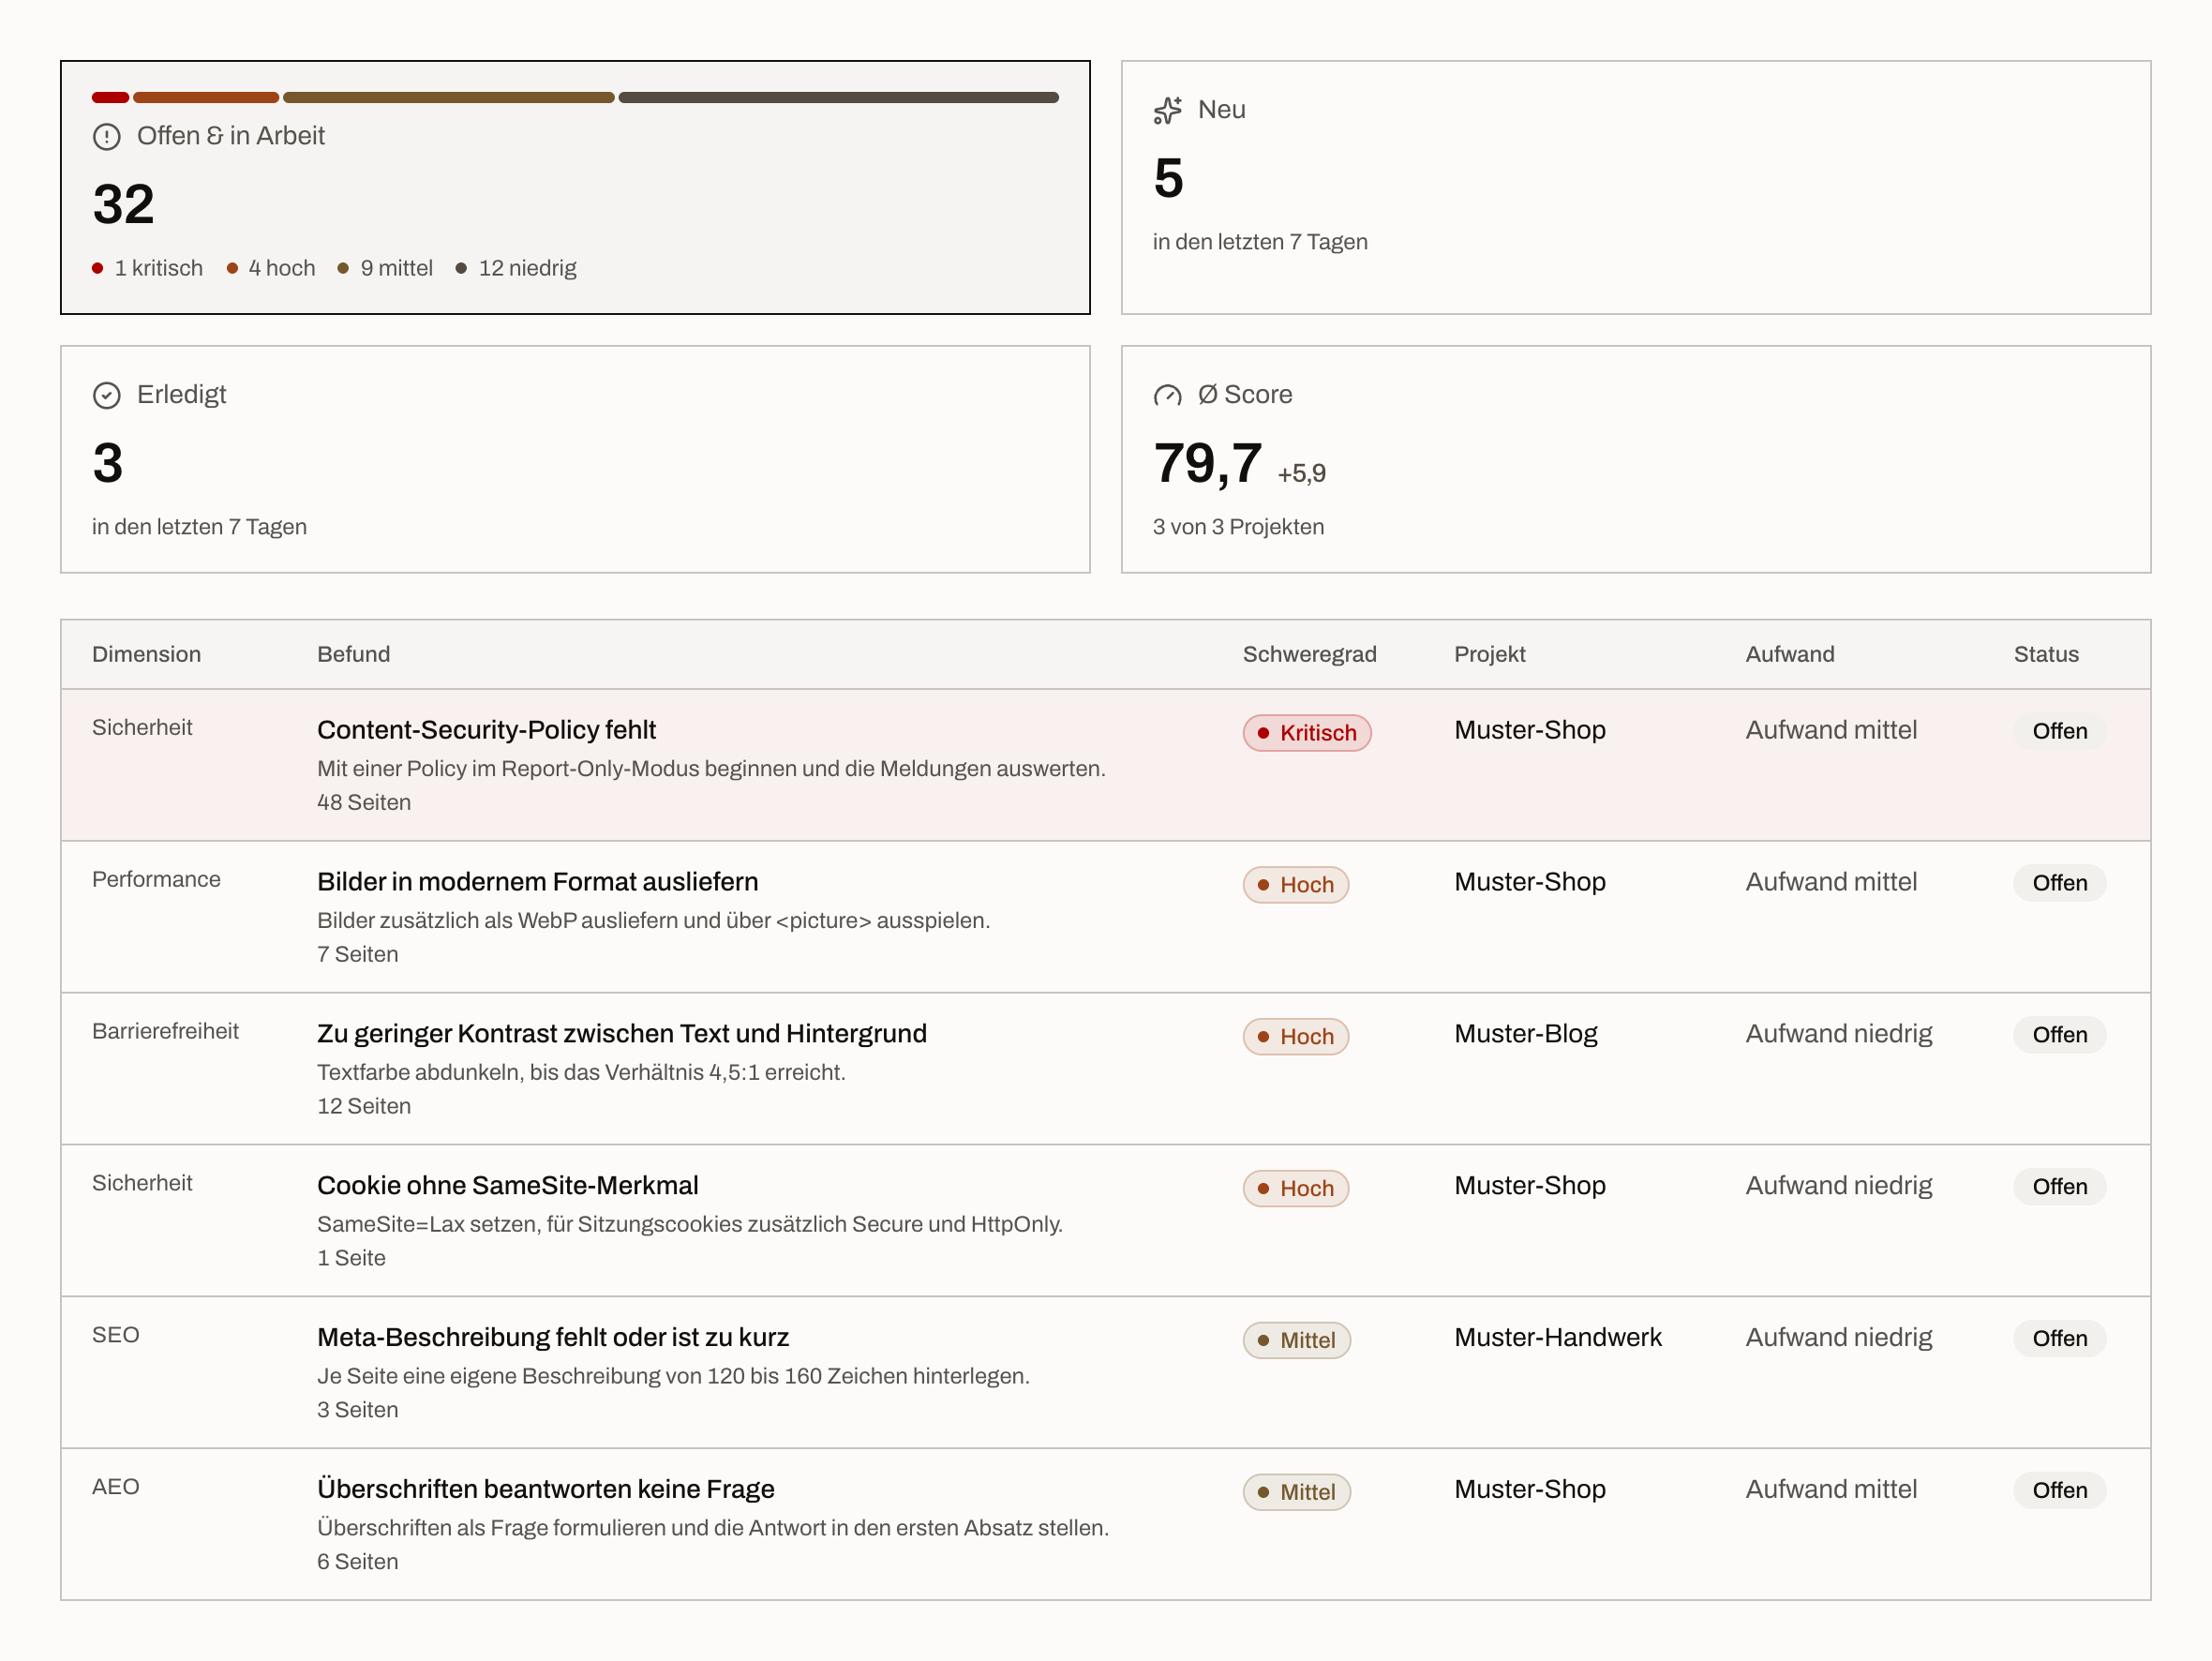Click Performance dimension cell
2212x1661 pixels.
[x=156, y=879]
